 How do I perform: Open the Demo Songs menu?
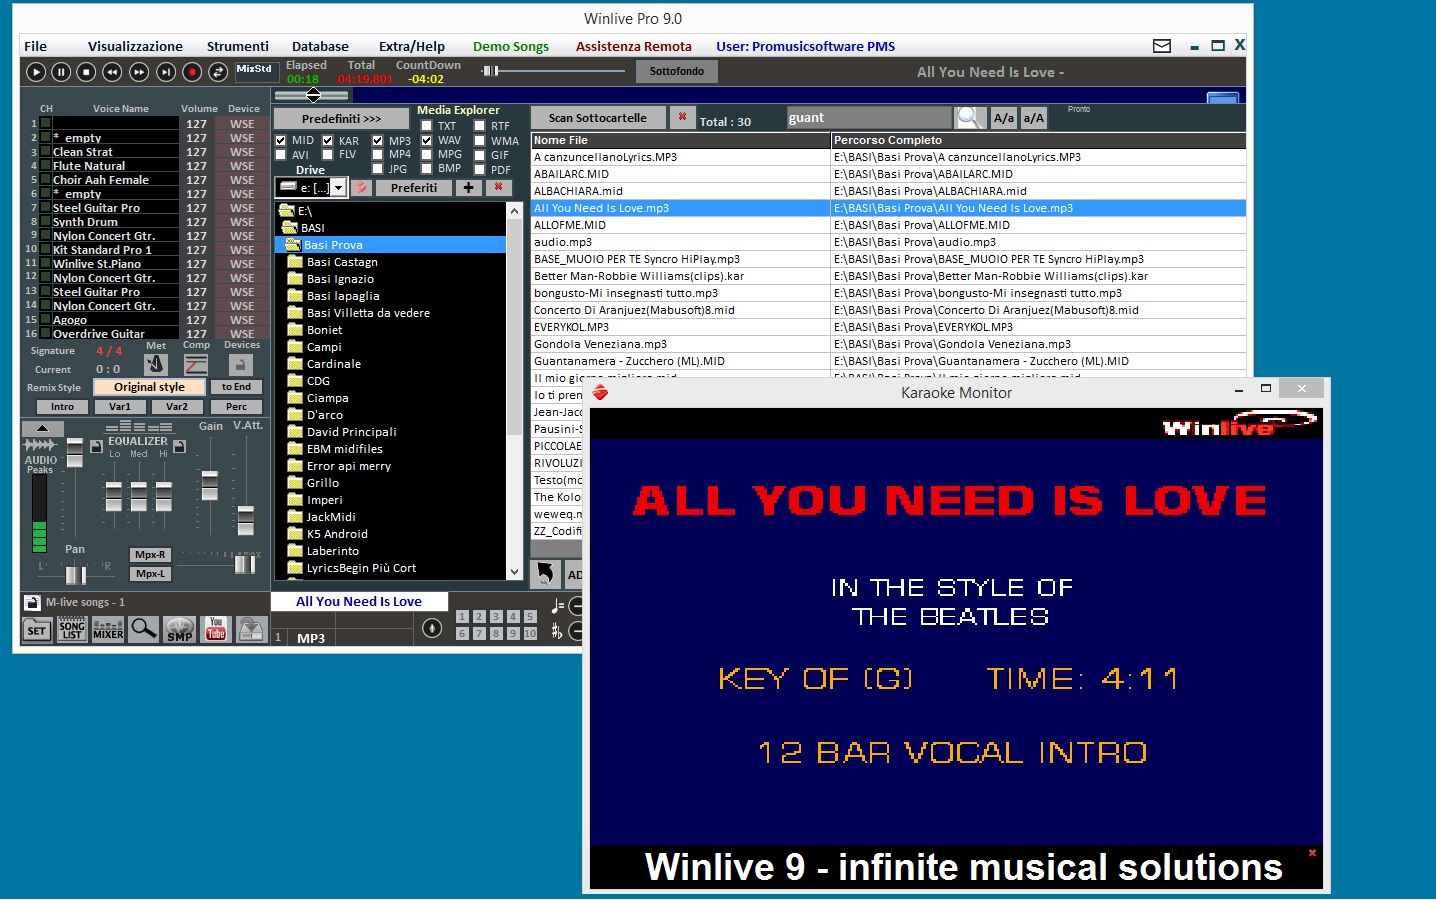click(x=511, y=46)
